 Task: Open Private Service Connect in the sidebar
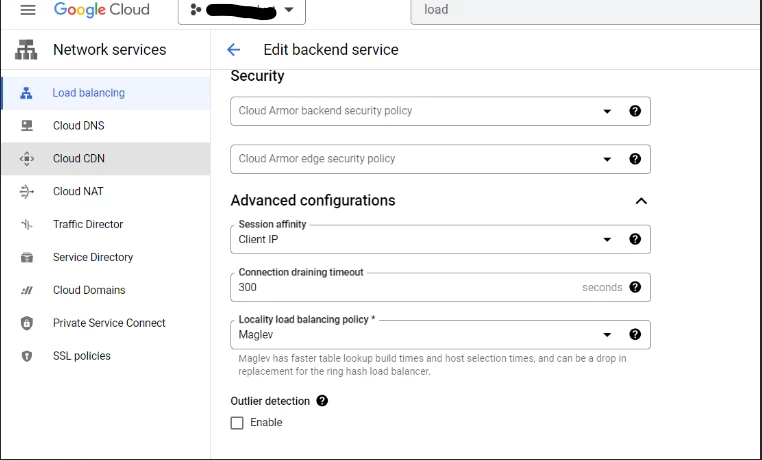point(106,323)
